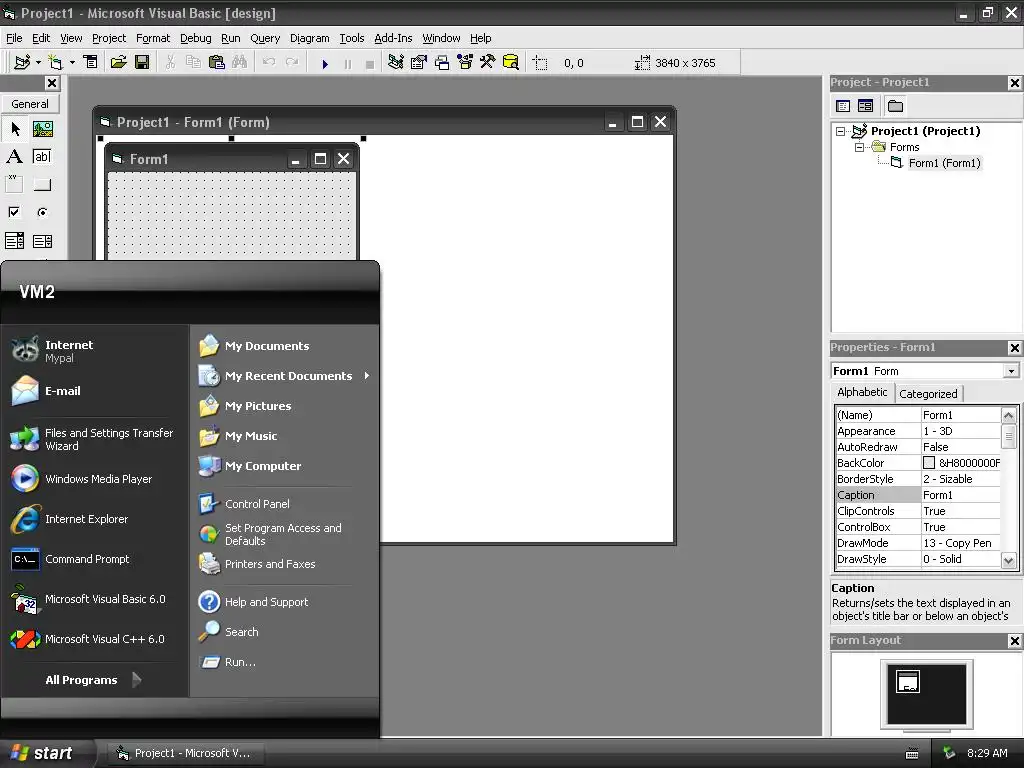Image resolution: width=1024 pixels, height=768 pixels.
Task: Toggle Folders in the Project panel
Action: 895,106
